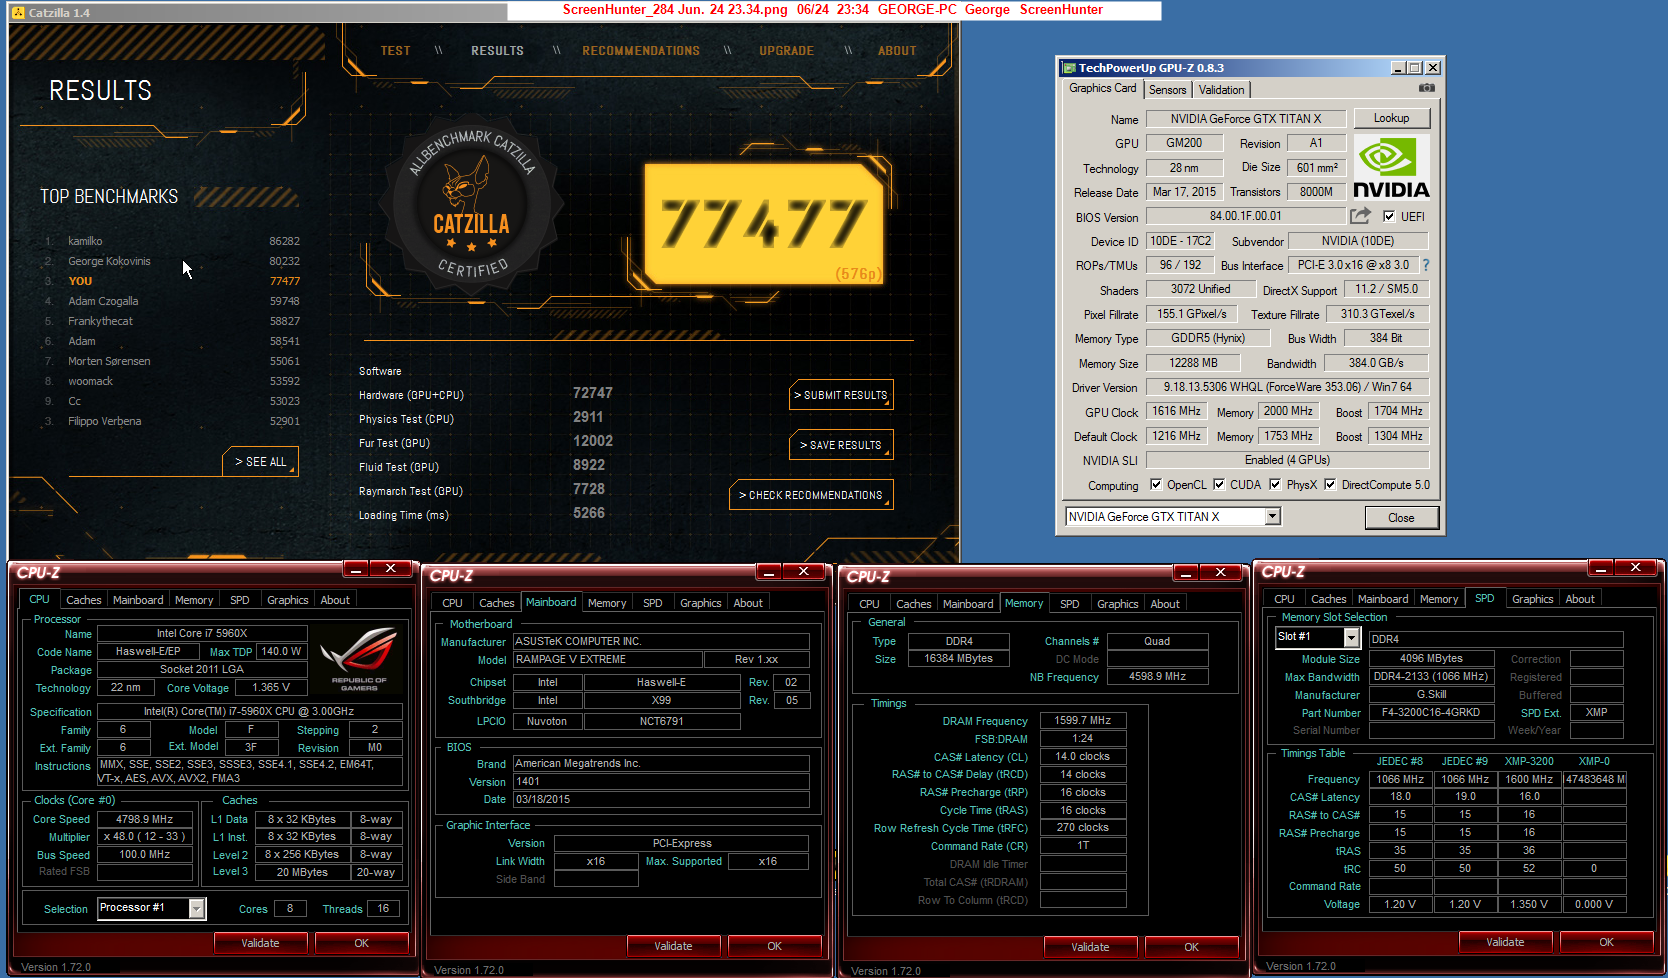Click the GPU-Z camera screenshot icon
1668x978 pixels.
(1427, 88)
